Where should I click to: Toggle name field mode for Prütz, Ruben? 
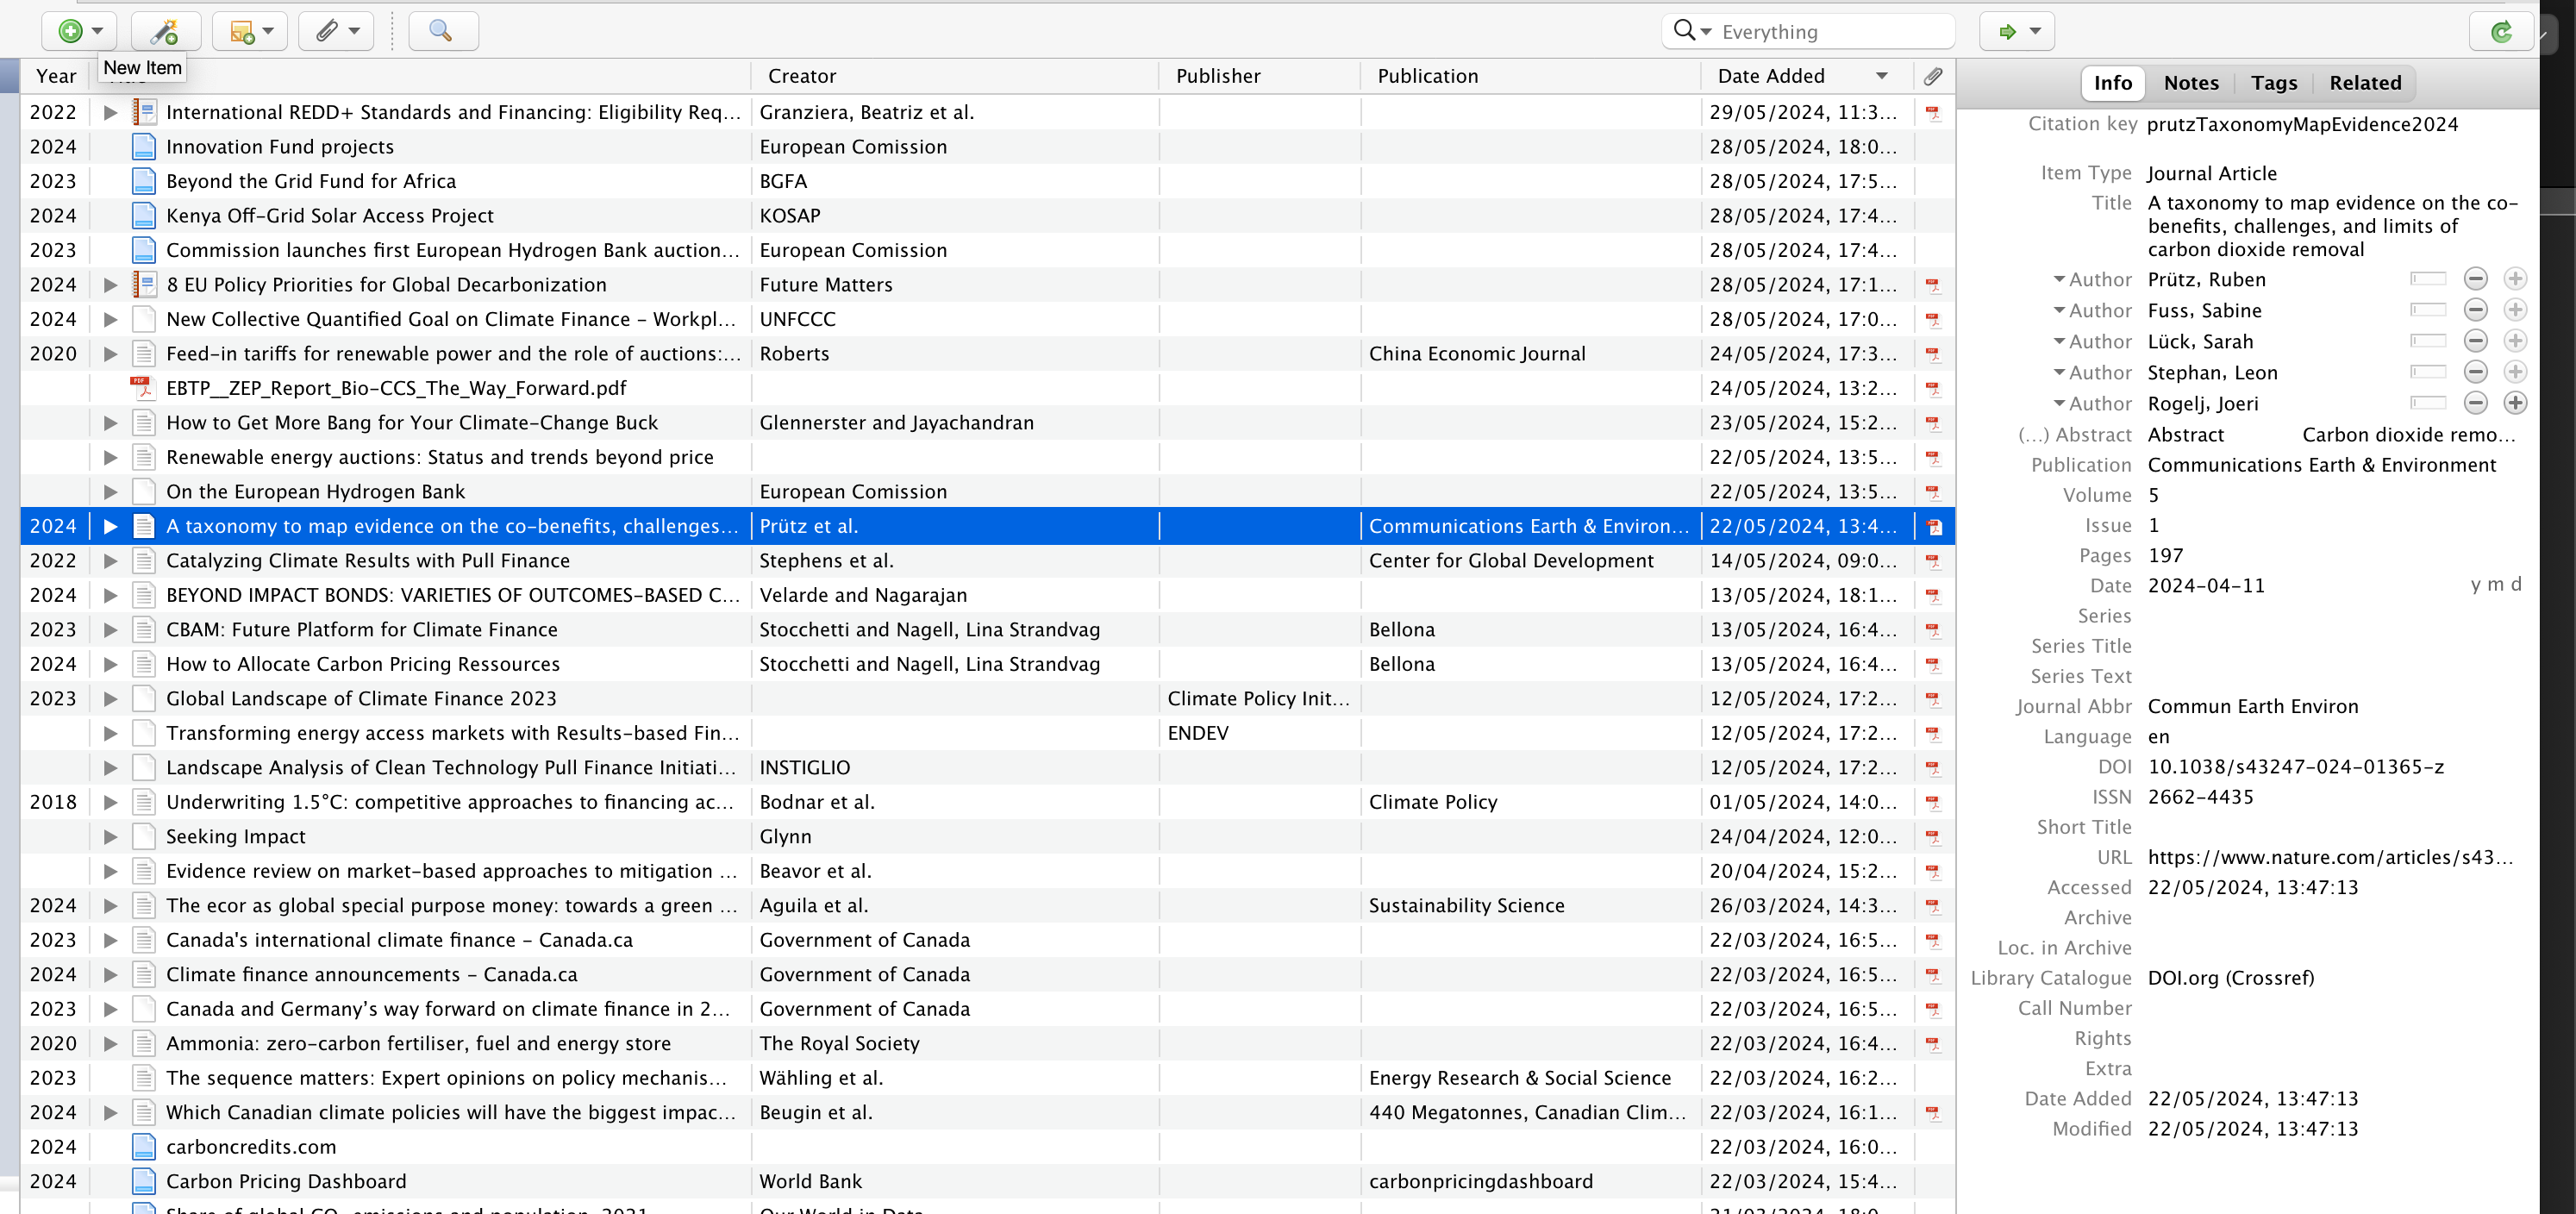click(x=2428, y=279)
